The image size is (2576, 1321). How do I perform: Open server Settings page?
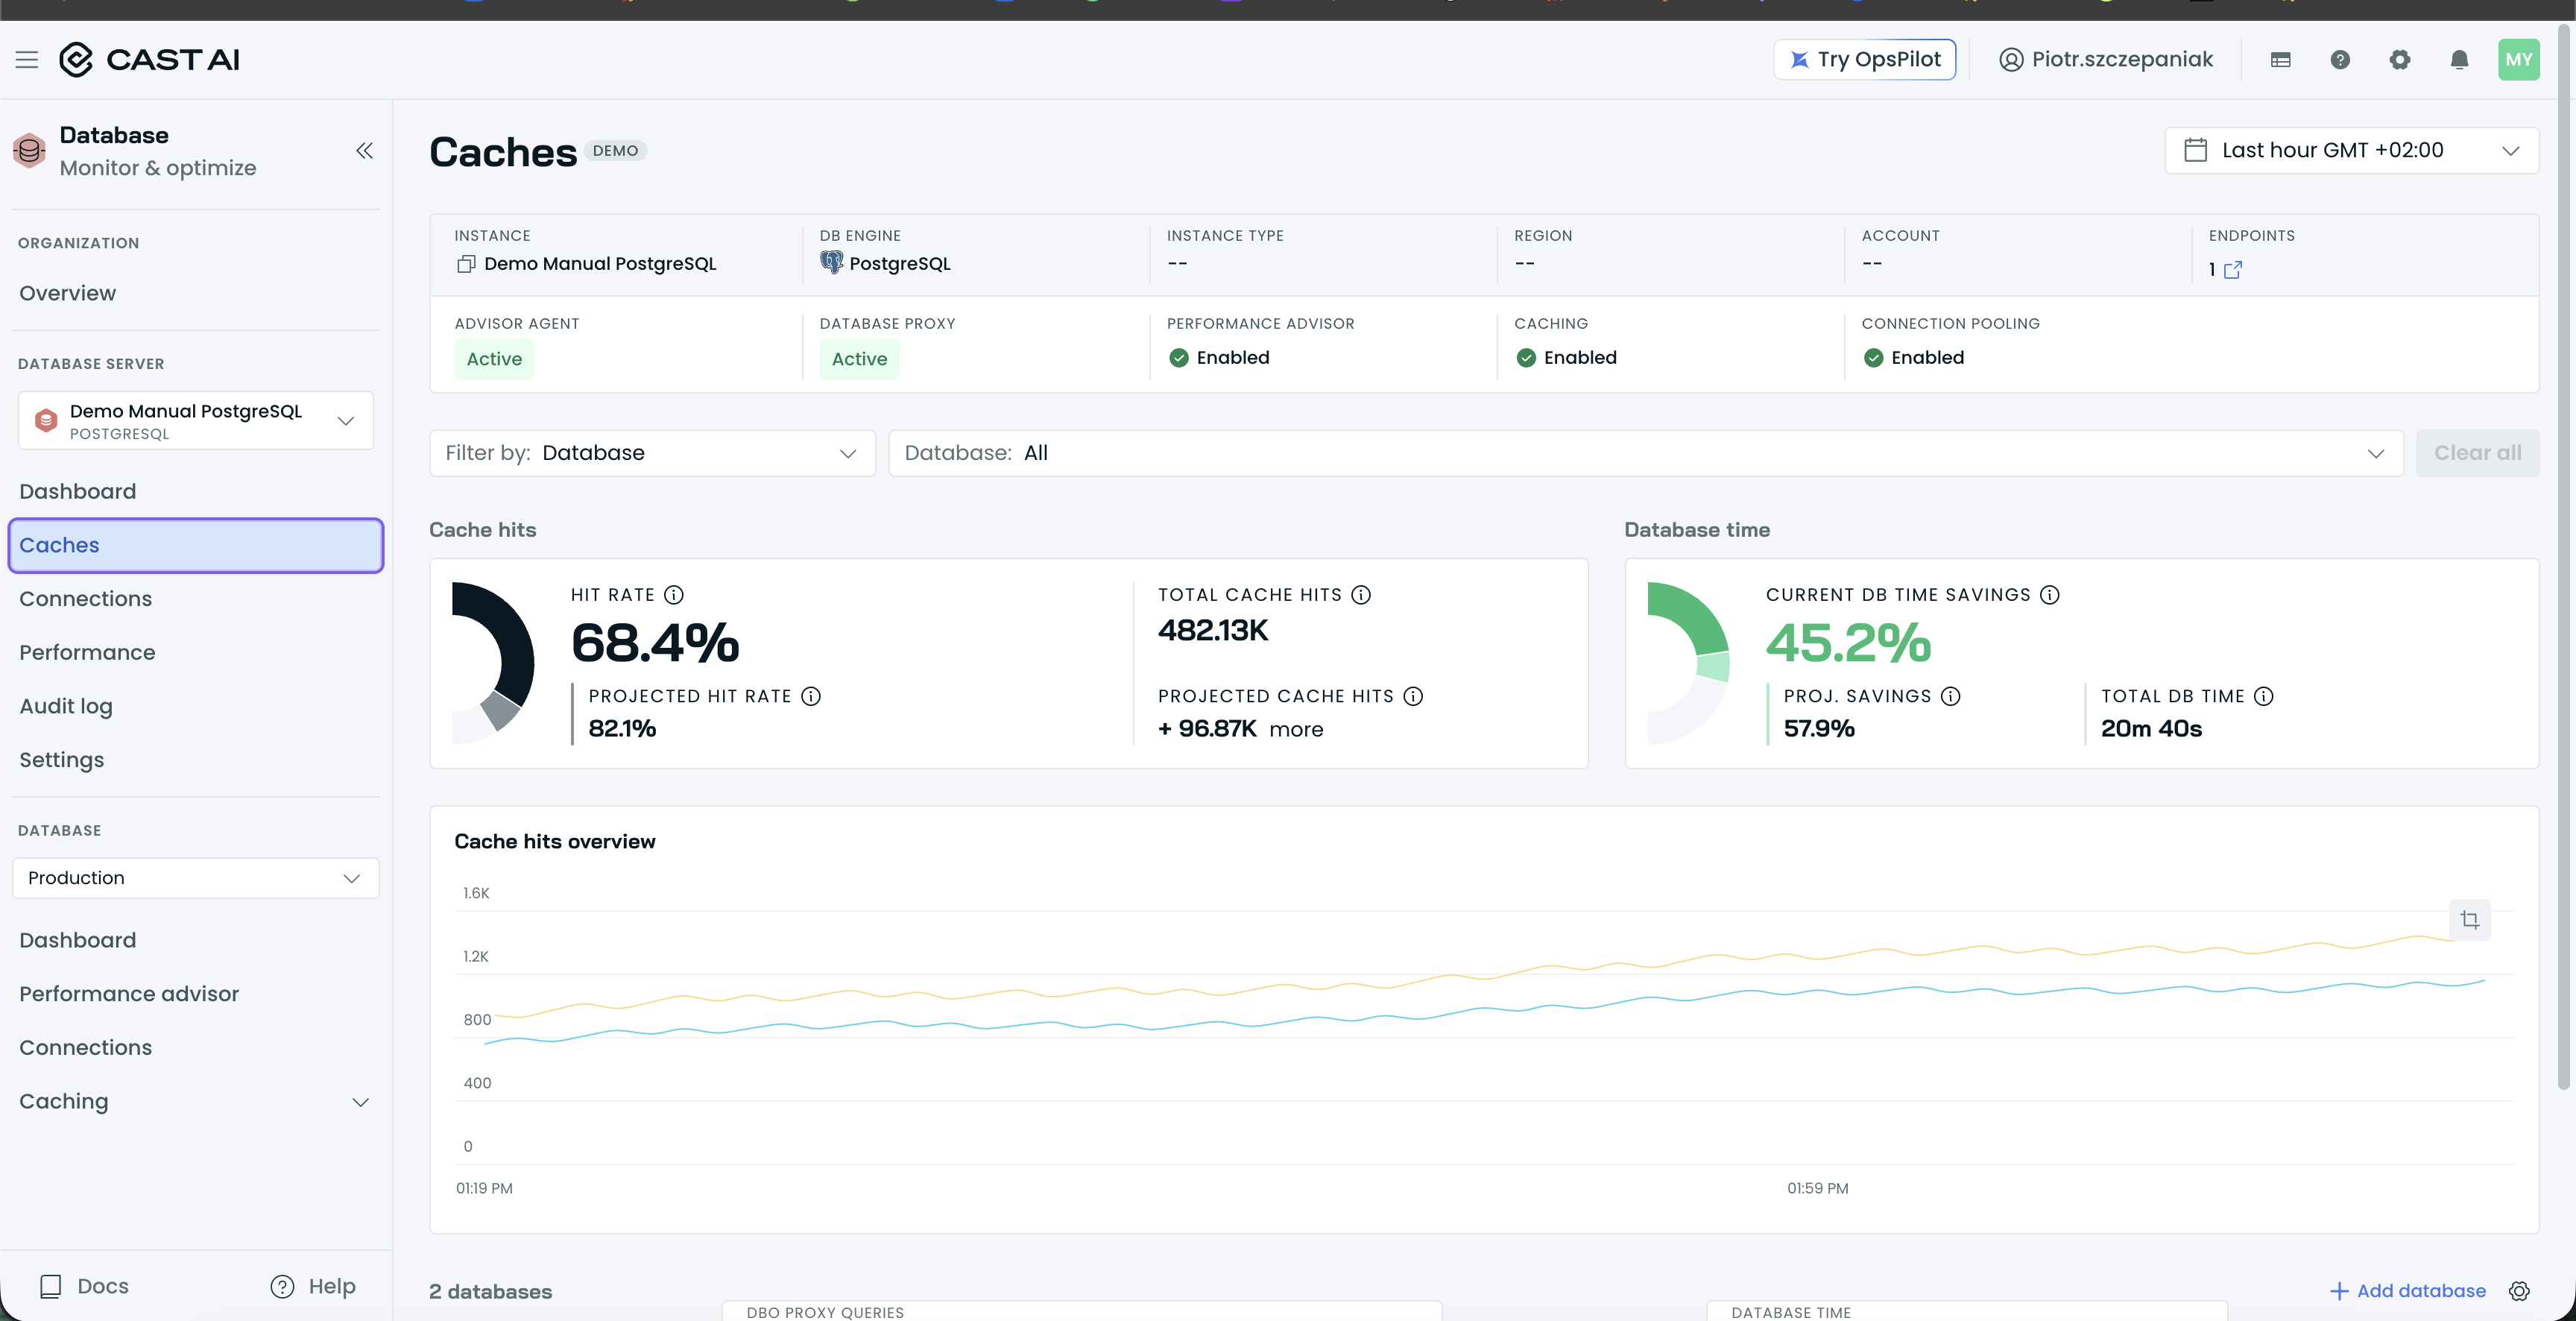61,760
